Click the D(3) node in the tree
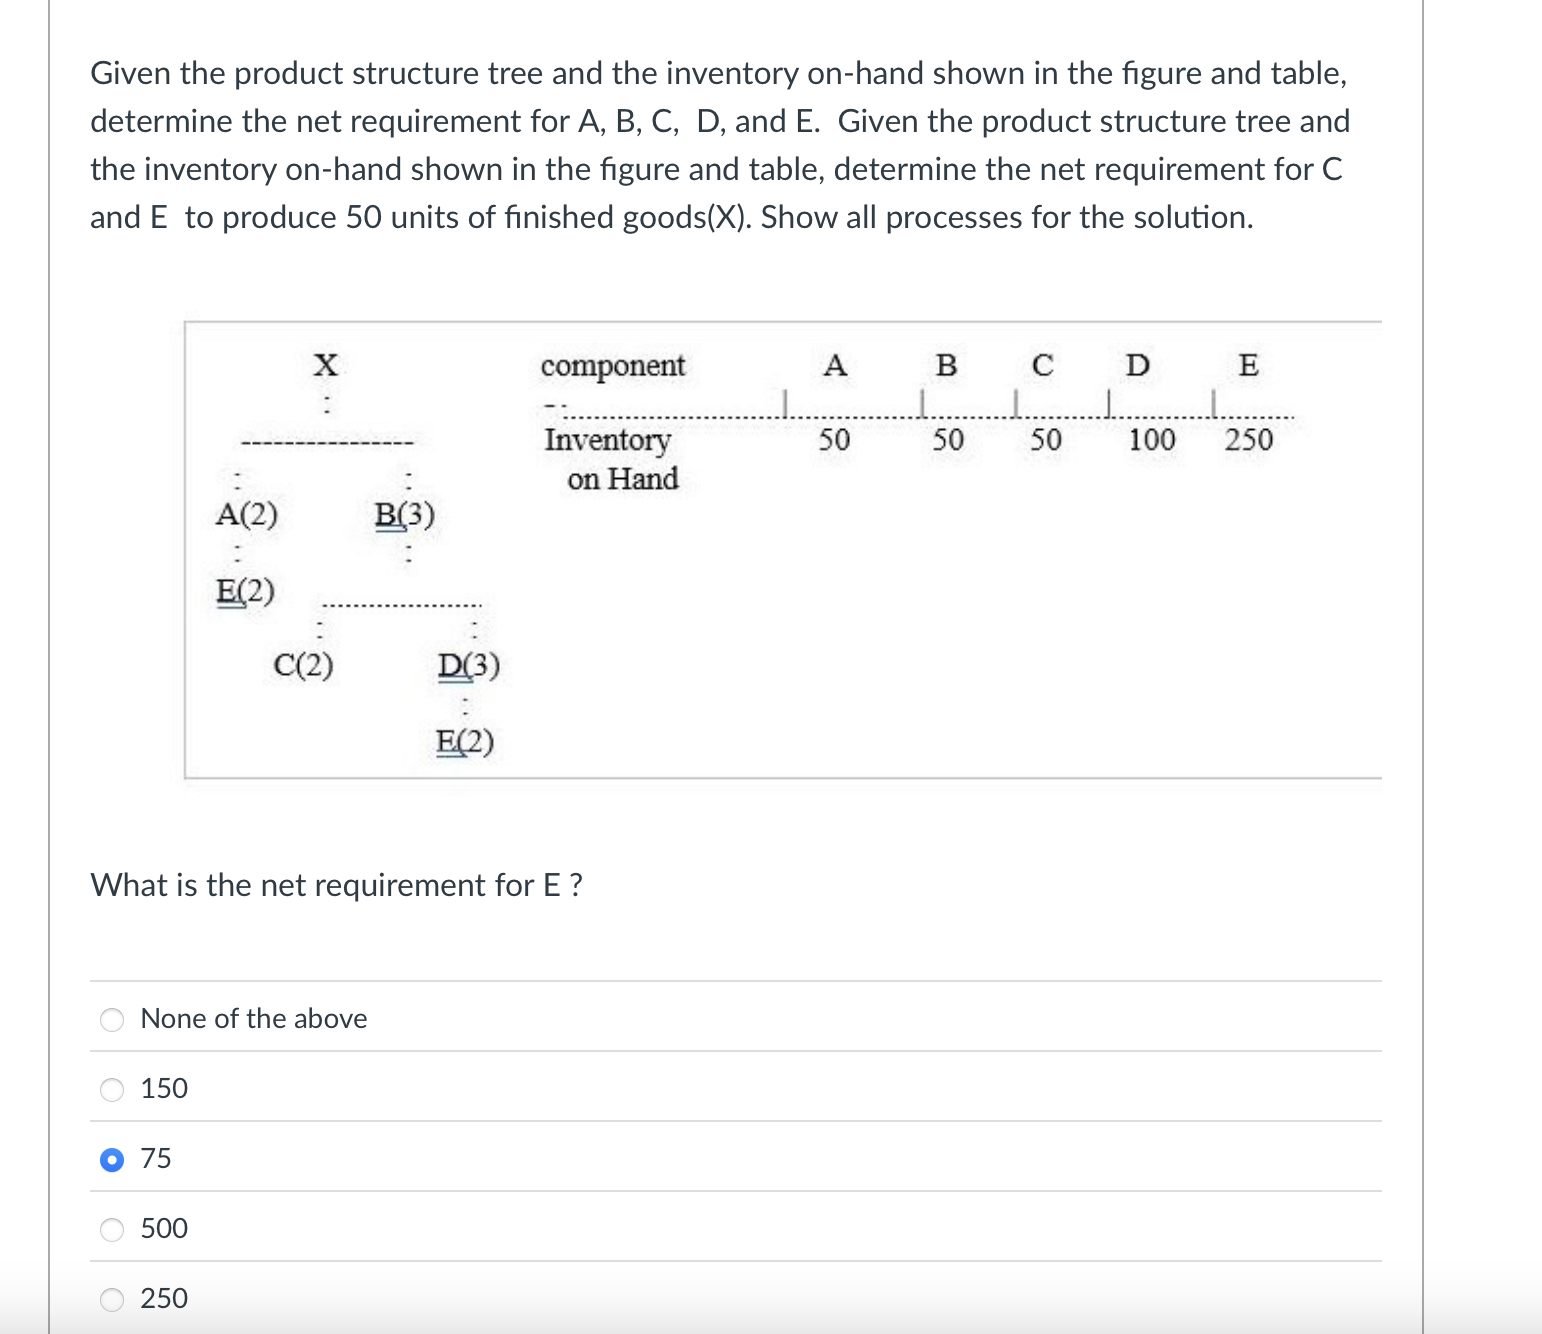This screenshot has height=1334, width=1542. pos(469,663)
